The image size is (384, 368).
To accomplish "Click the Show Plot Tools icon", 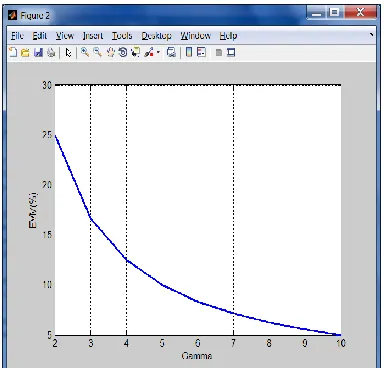I will click(x=231, y=53).
